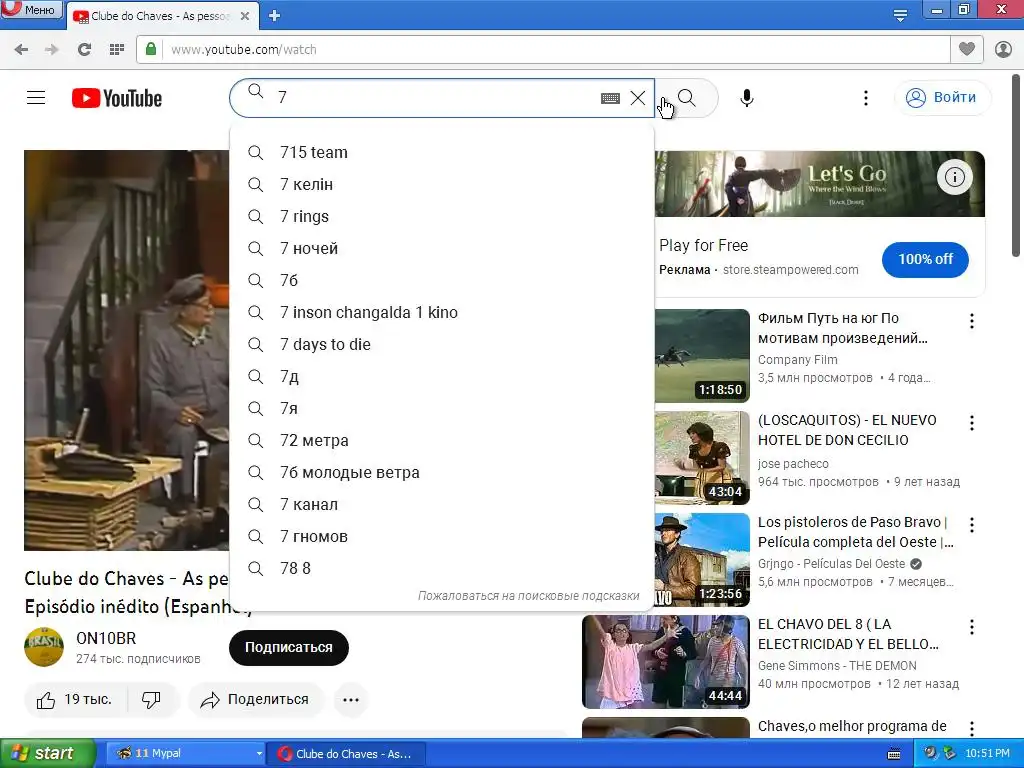Select the Clube do Chaves browser tab
The image size is (1024, 768).
pos(153,16)
